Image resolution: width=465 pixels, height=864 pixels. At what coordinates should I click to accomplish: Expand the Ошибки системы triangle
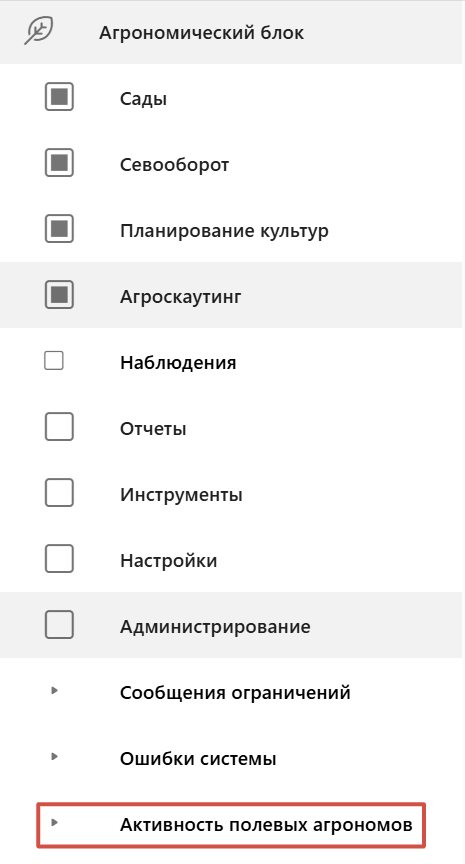[x=54, y=757]
